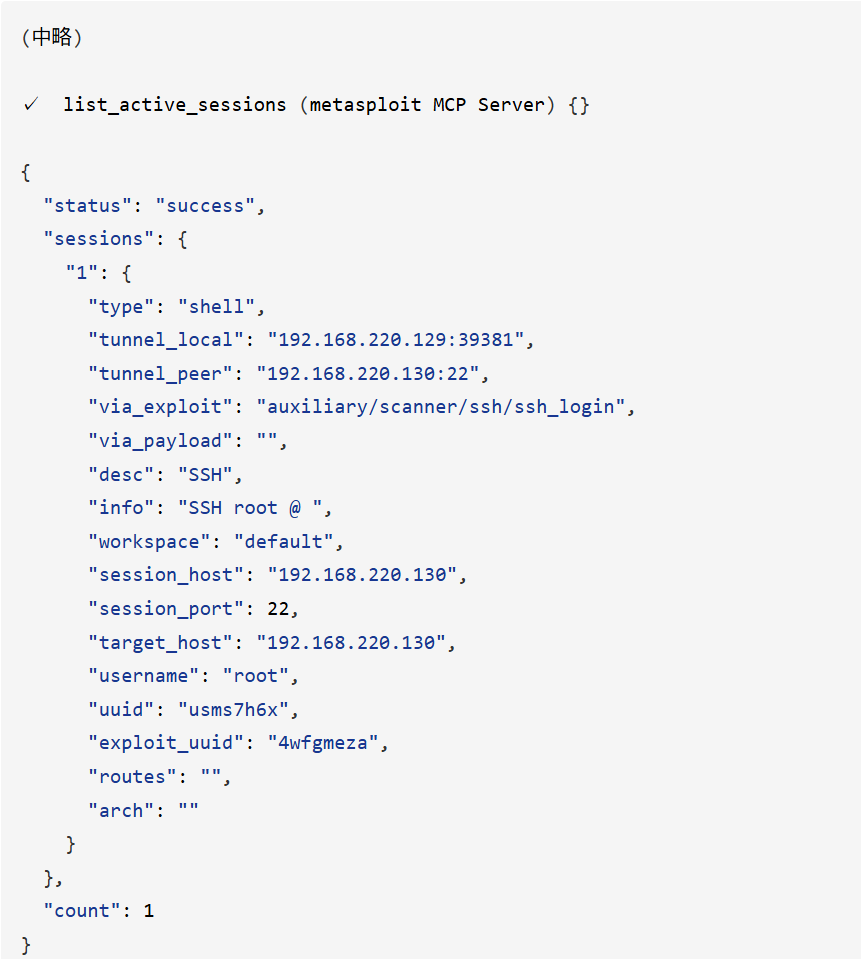Click the empty braces after MCP Server
This screenshot has width=861, height=959.
click(578, 105)
